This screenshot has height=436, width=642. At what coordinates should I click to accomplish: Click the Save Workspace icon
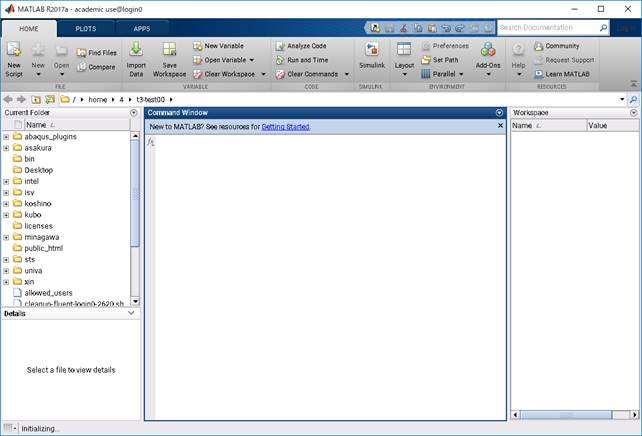170,50
